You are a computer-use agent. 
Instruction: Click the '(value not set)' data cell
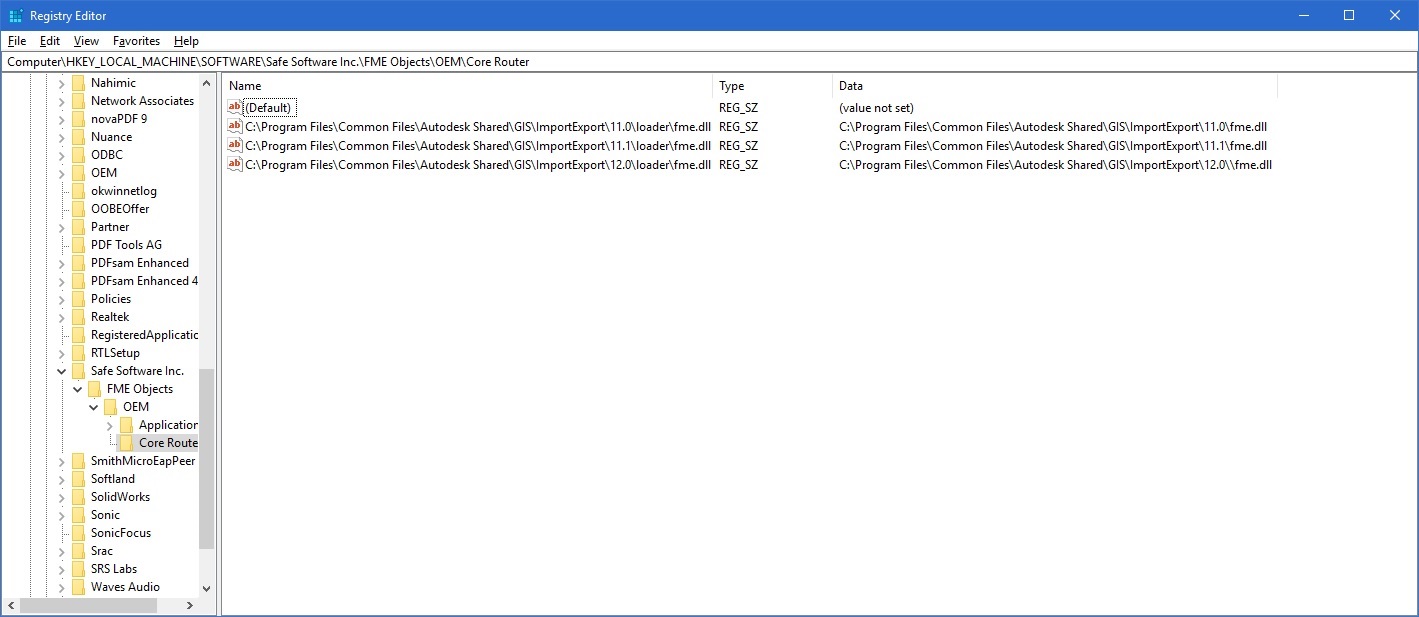pyautogui.click(x=876, y=107)
